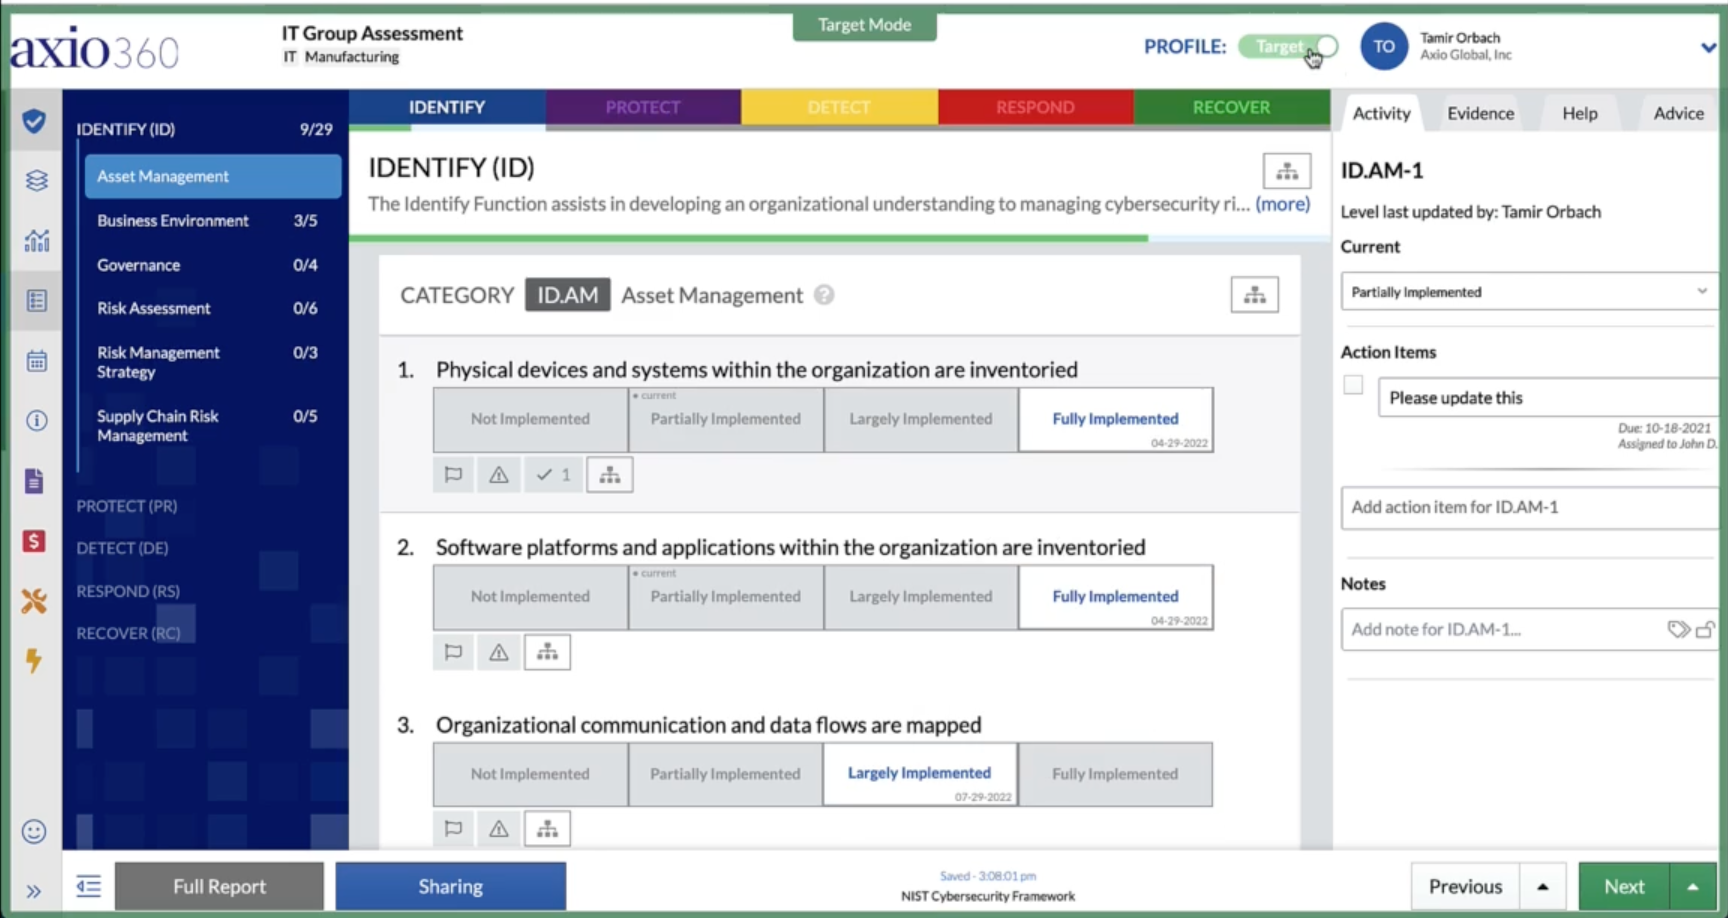The height and width of the screenshot is (918, 1728).
Task: Open the Next button arrow menu
Action: [1693, 887]
